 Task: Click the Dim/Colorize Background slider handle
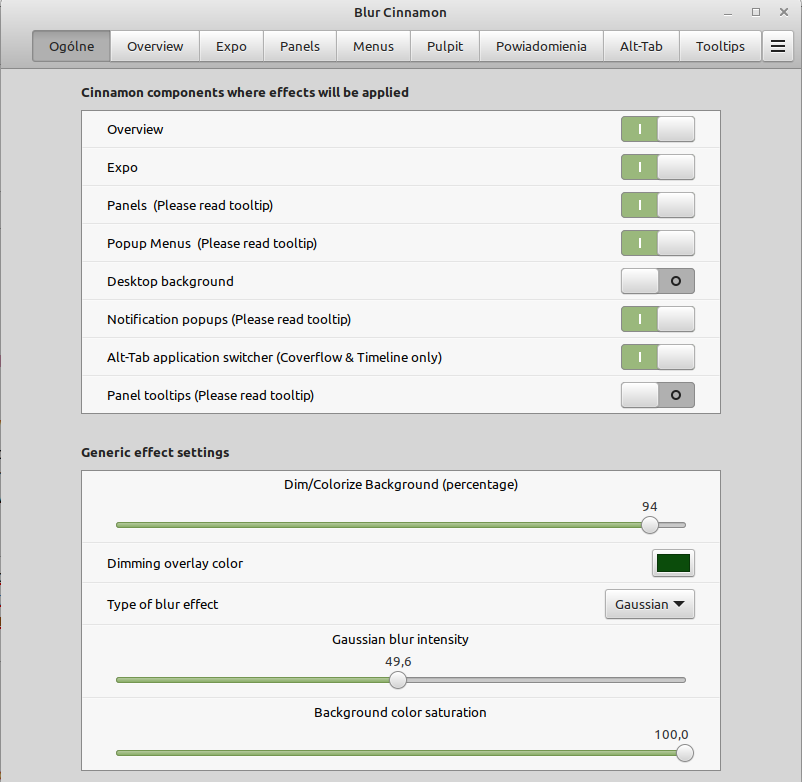tap(650, 525)
